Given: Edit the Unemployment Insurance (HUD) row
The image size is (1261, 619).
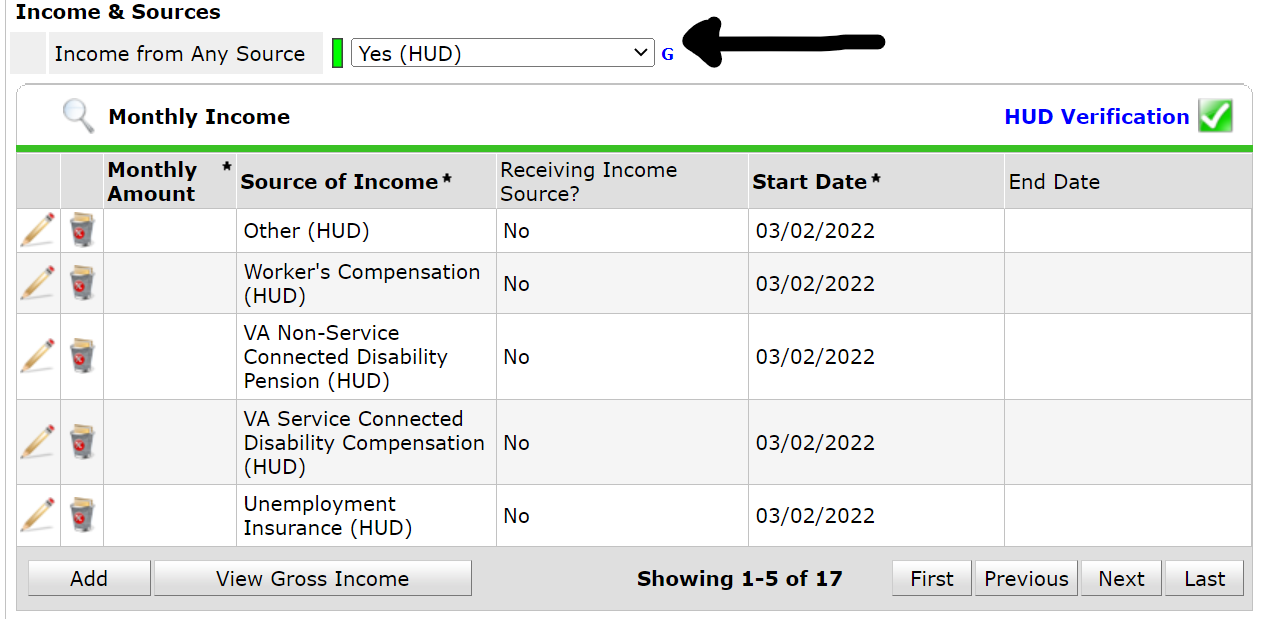Looking at the screenshot, I should coord(37,515).
